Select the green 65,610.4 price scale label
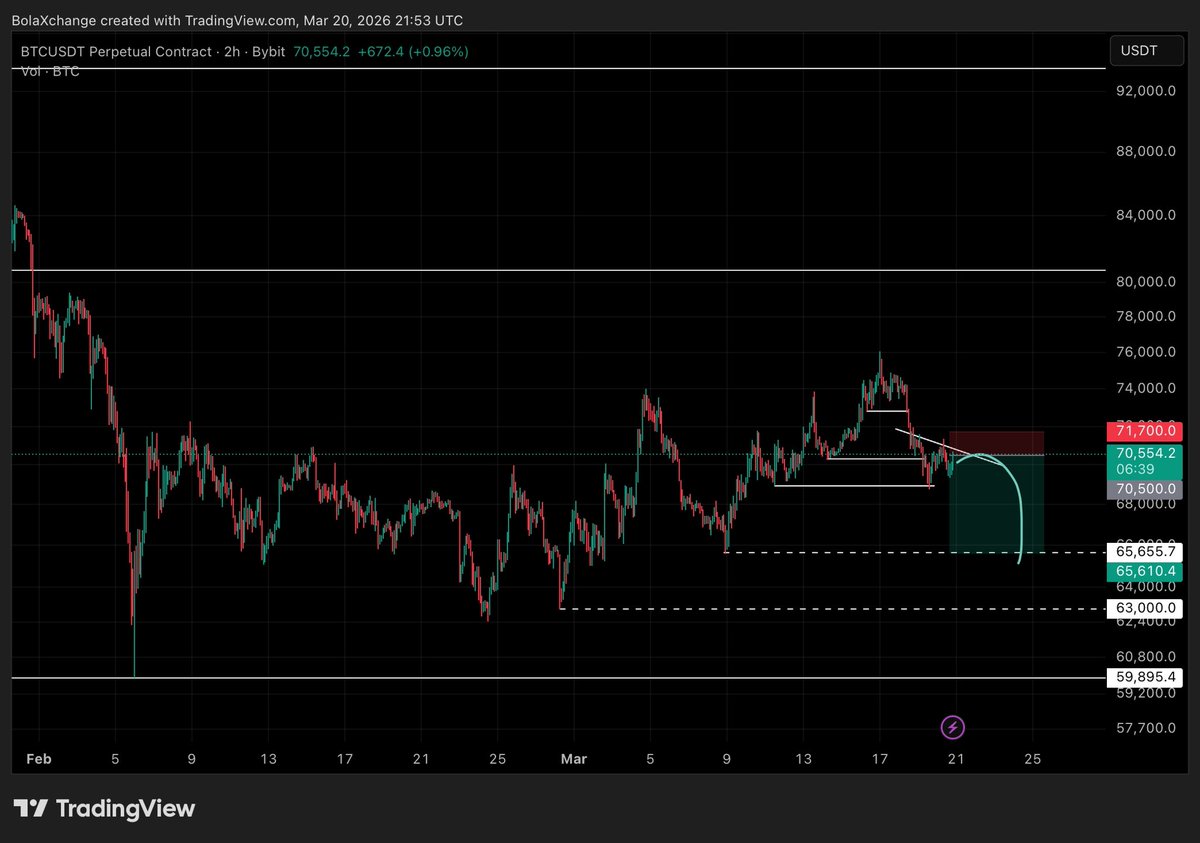This screenshot has height=843, width=1200. pos(1144,570)
